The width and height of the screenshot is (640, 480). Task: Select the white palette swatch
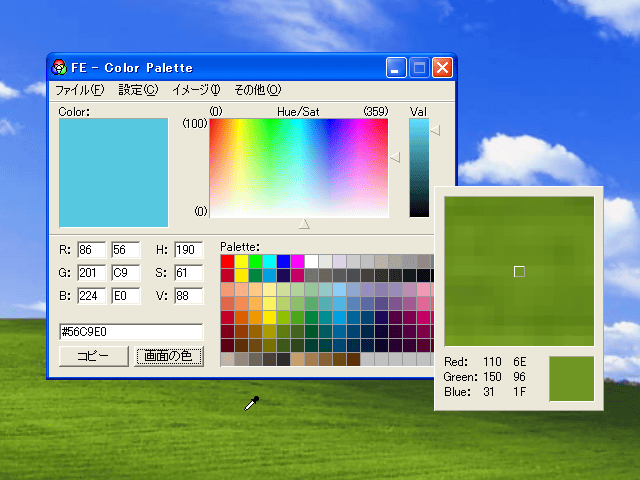click(x=311, y=261)
